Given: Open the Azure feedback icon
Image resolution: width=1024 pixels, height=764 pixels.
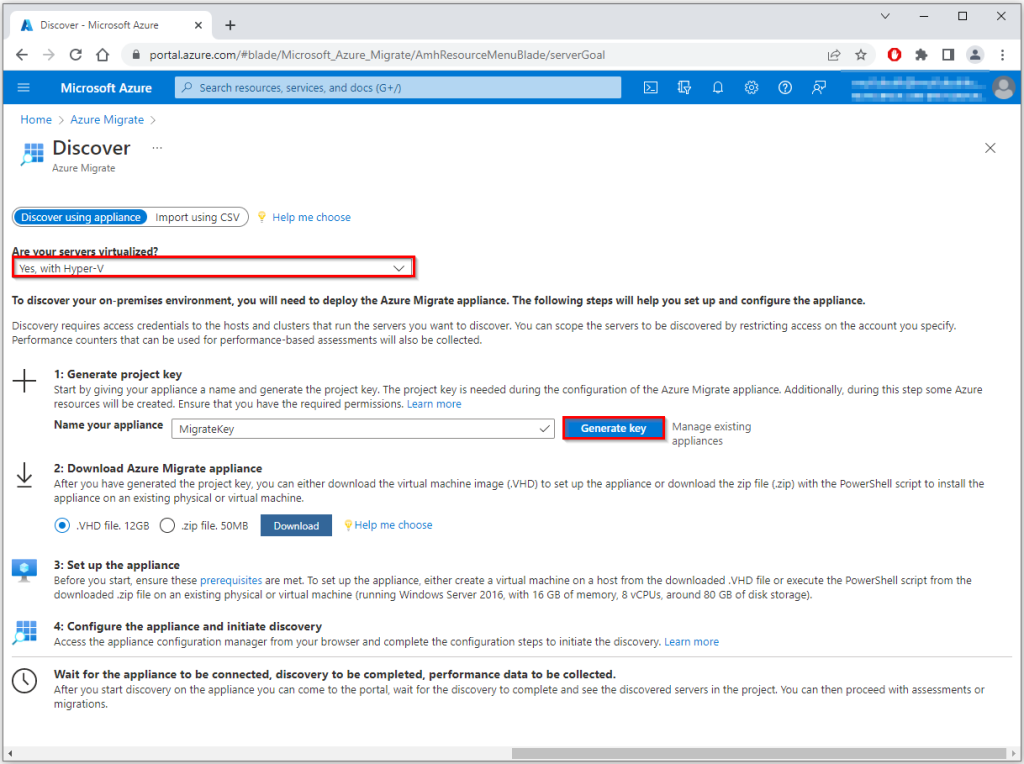Looking at the screenshot, I should click(819, 88).
